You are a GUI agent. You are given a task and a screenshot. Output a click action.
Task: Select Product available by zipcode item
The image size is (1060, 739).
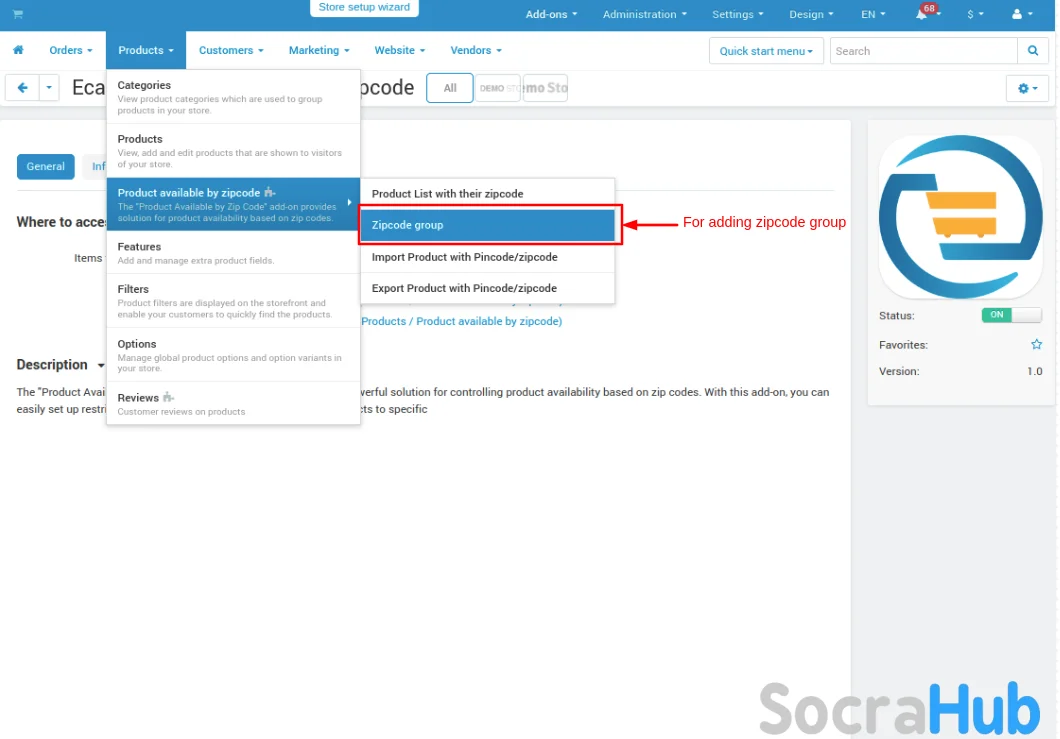pos(233,204)
